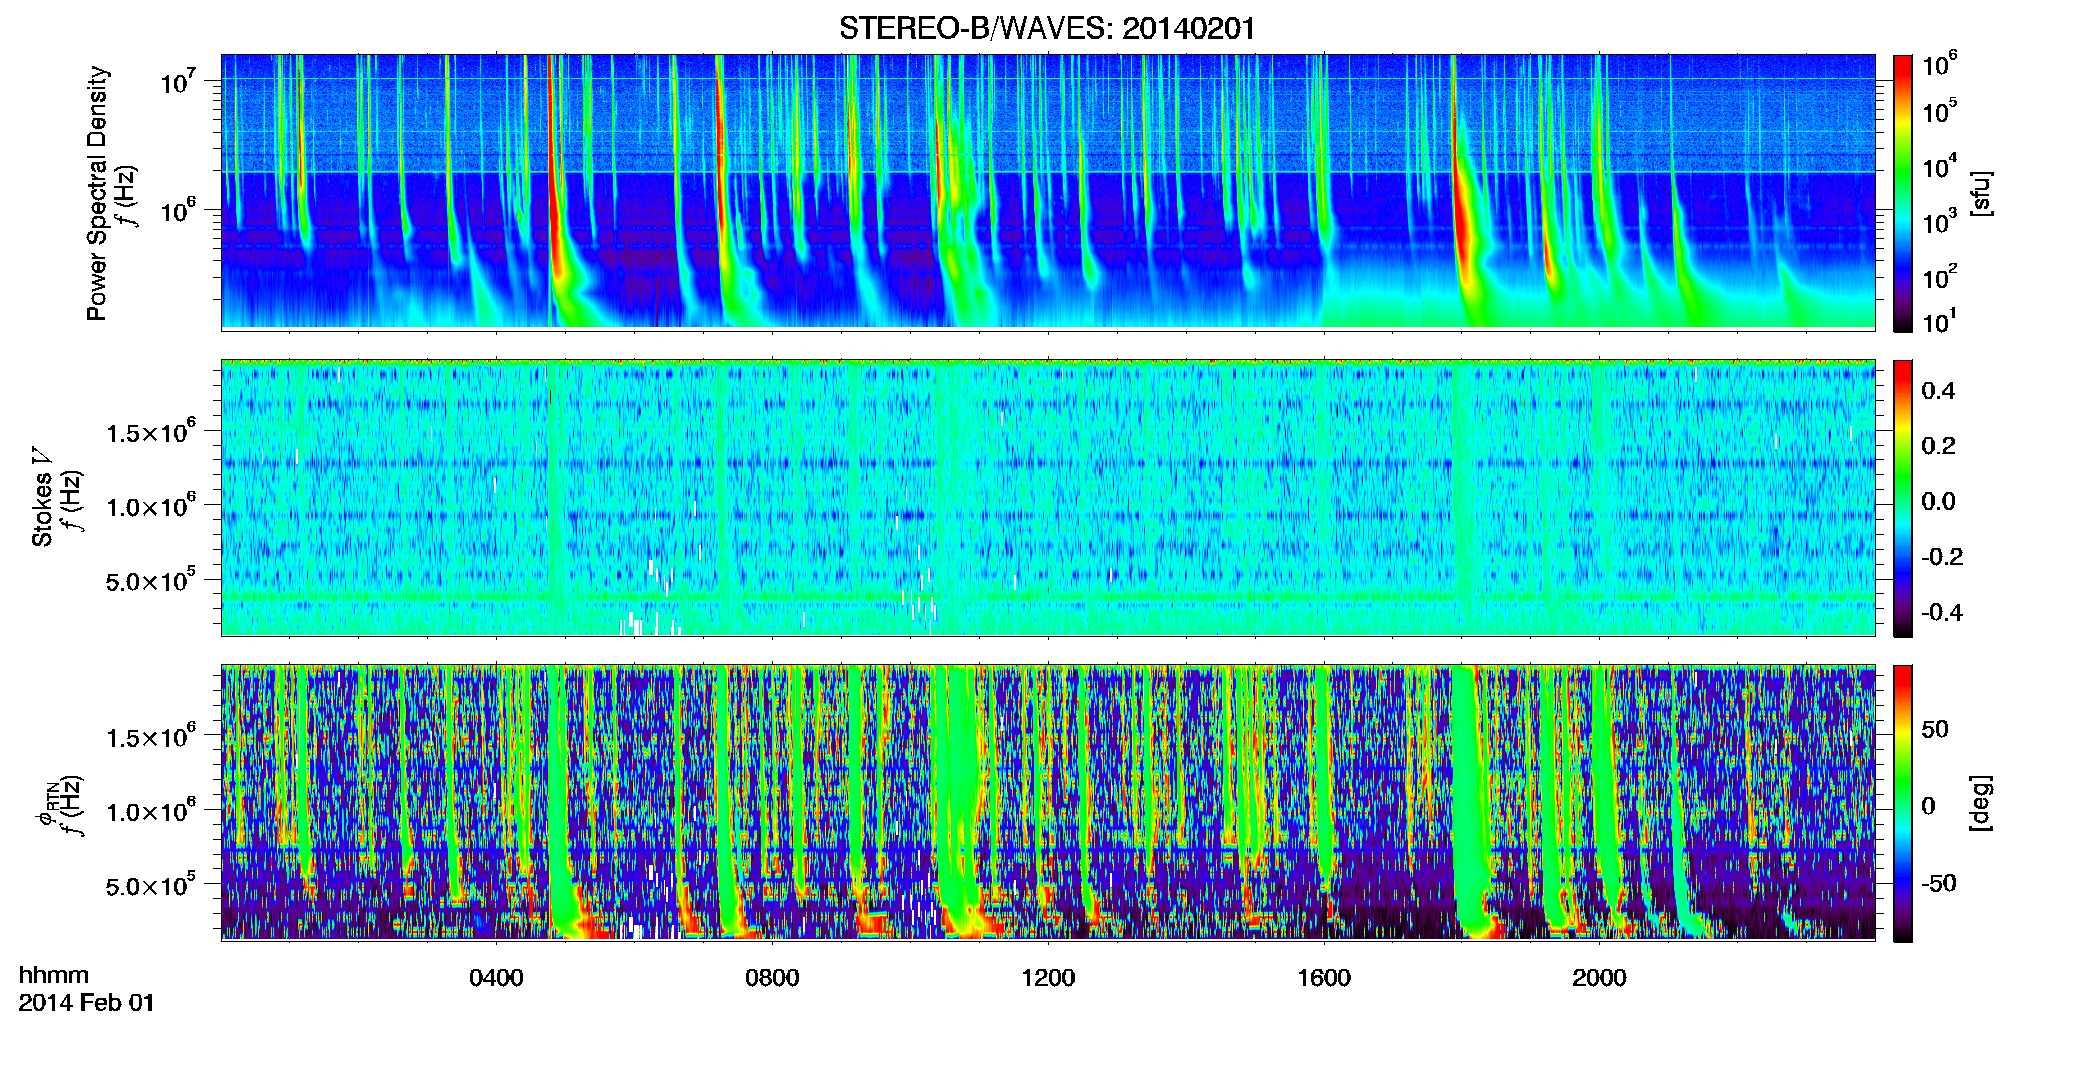Click the -0.4 value on Stokes color bar
The image size is (2096, 1080).
point(1942,612)
